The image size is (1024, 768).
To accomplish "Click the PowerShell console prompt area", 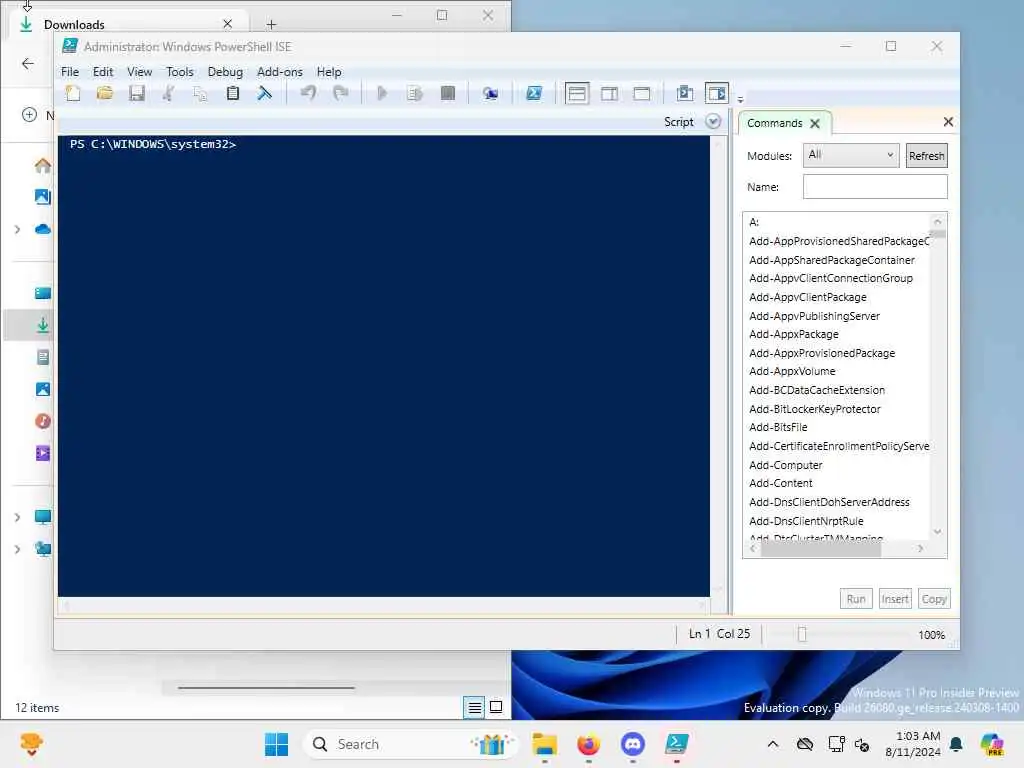I will click(383, 366).
